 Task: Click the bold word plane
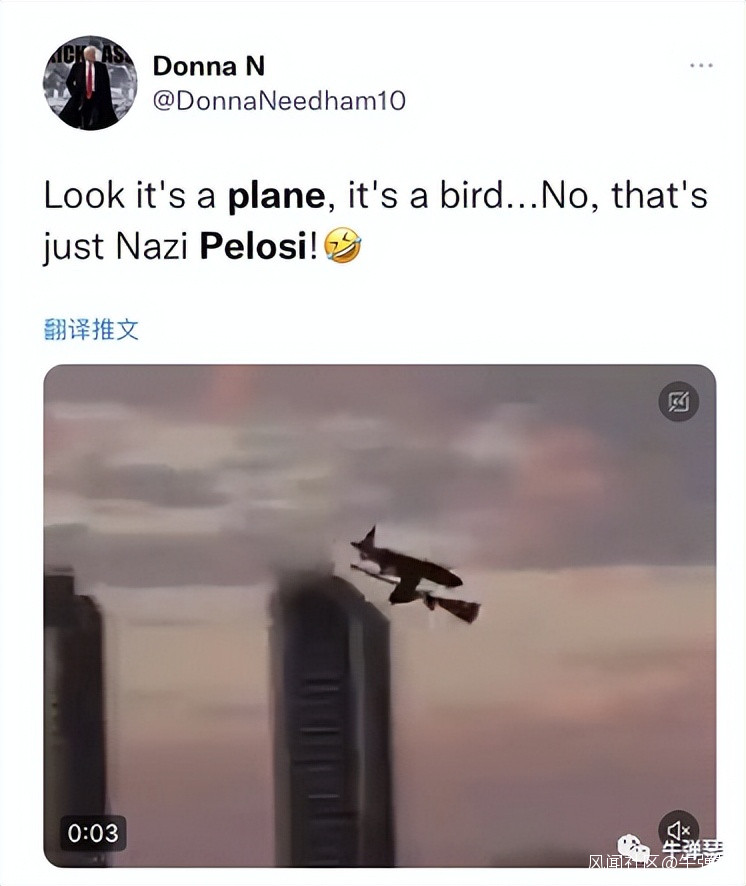pyautogui.click(x=276, y=197)
